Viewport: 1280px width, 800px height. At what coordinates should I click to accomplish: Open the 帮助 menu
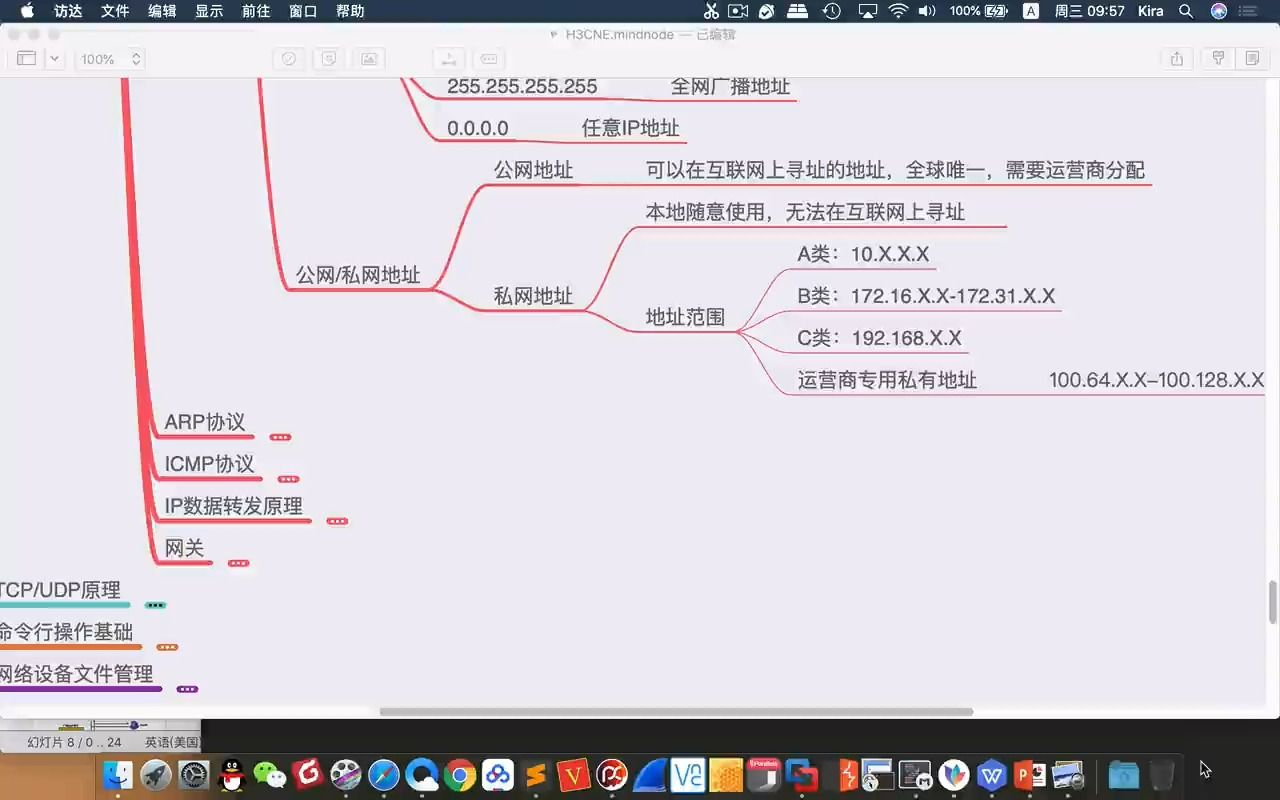tap(350, 11)
